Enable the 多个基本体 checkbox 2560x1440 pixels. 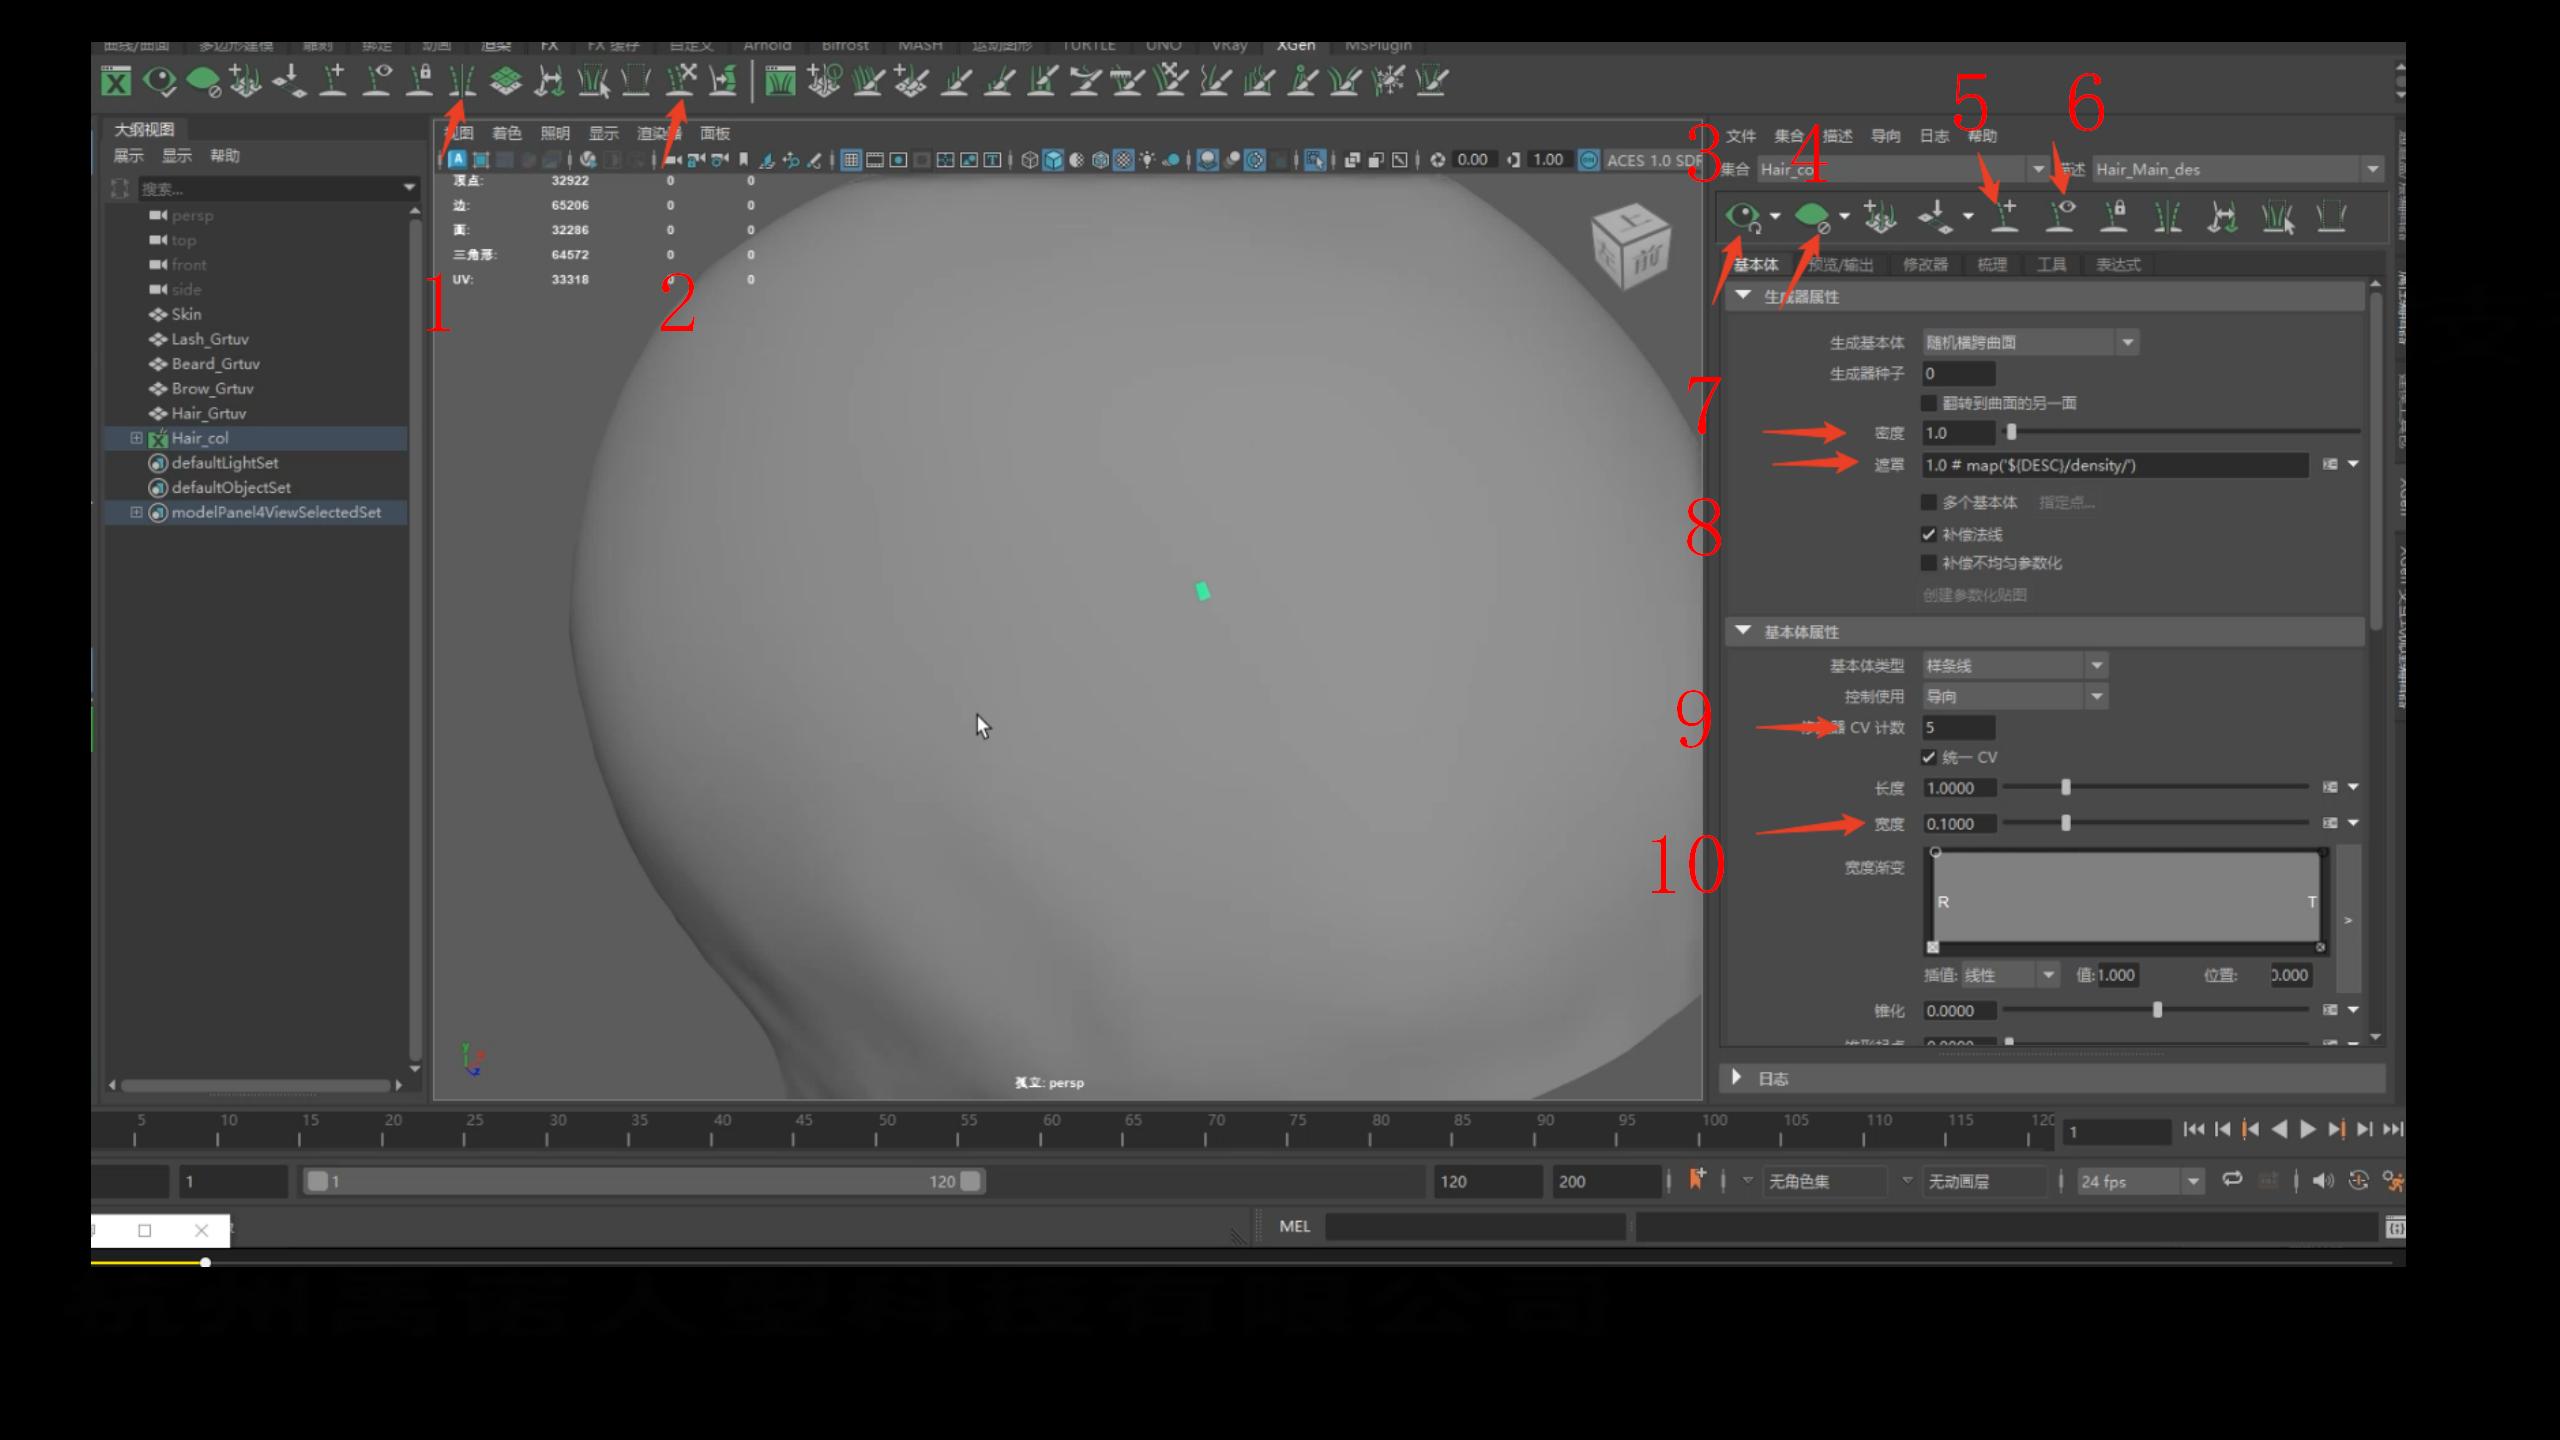click(1929, 502)
